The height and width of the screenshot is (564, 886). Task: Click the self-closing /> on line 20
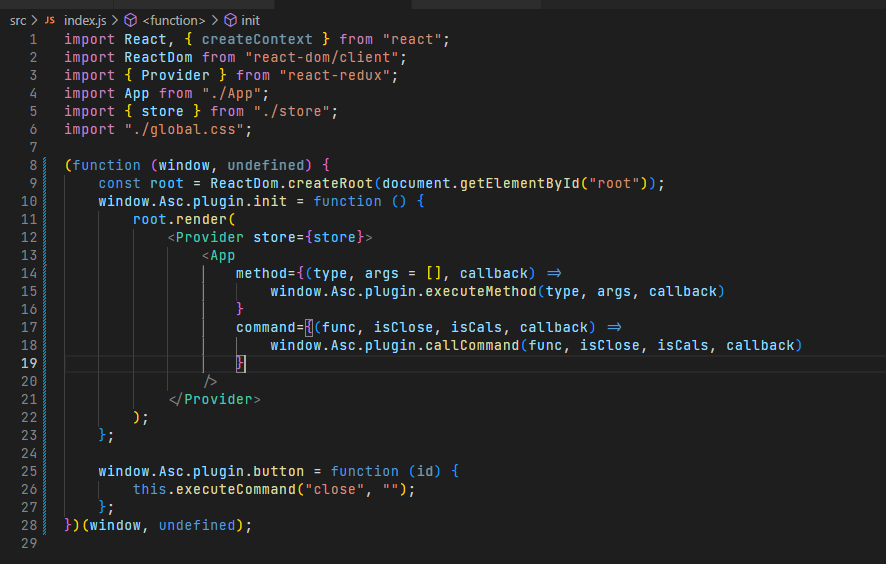(210, 381)
